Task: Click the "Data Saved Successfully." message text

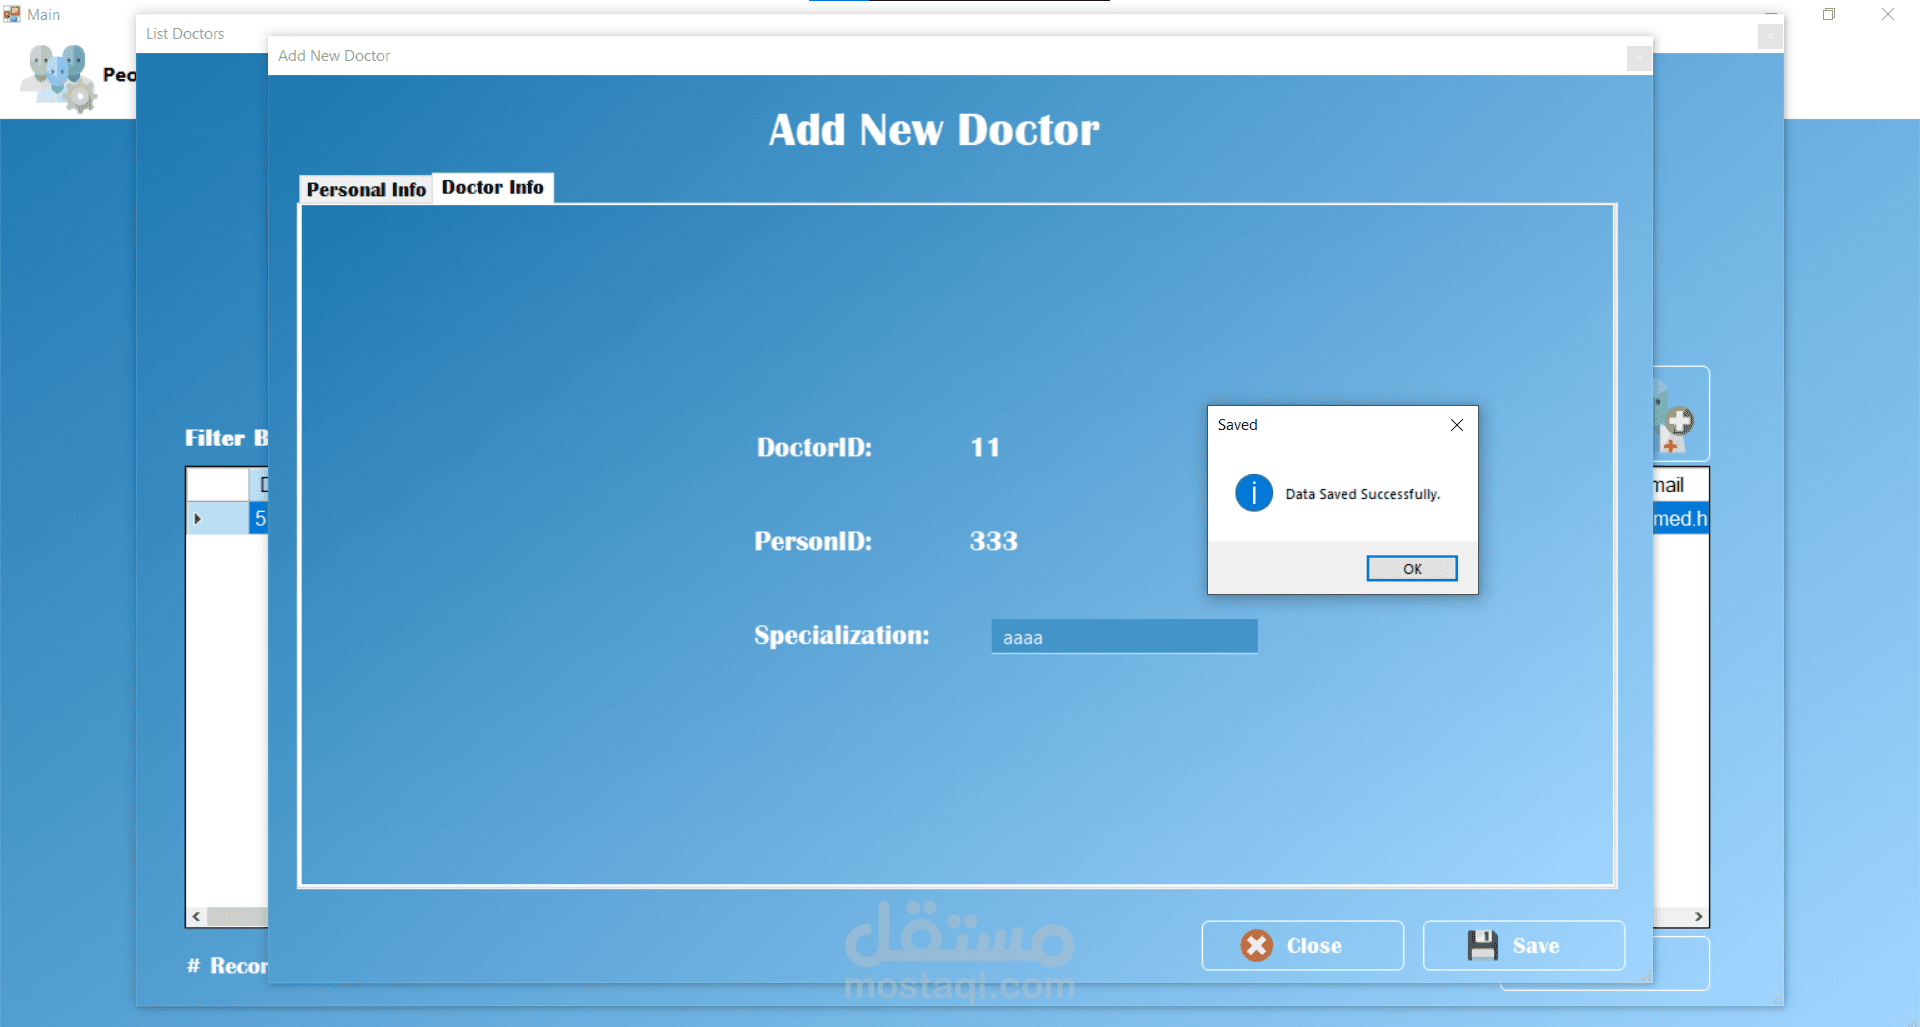Action: (x=1362, y=494)
